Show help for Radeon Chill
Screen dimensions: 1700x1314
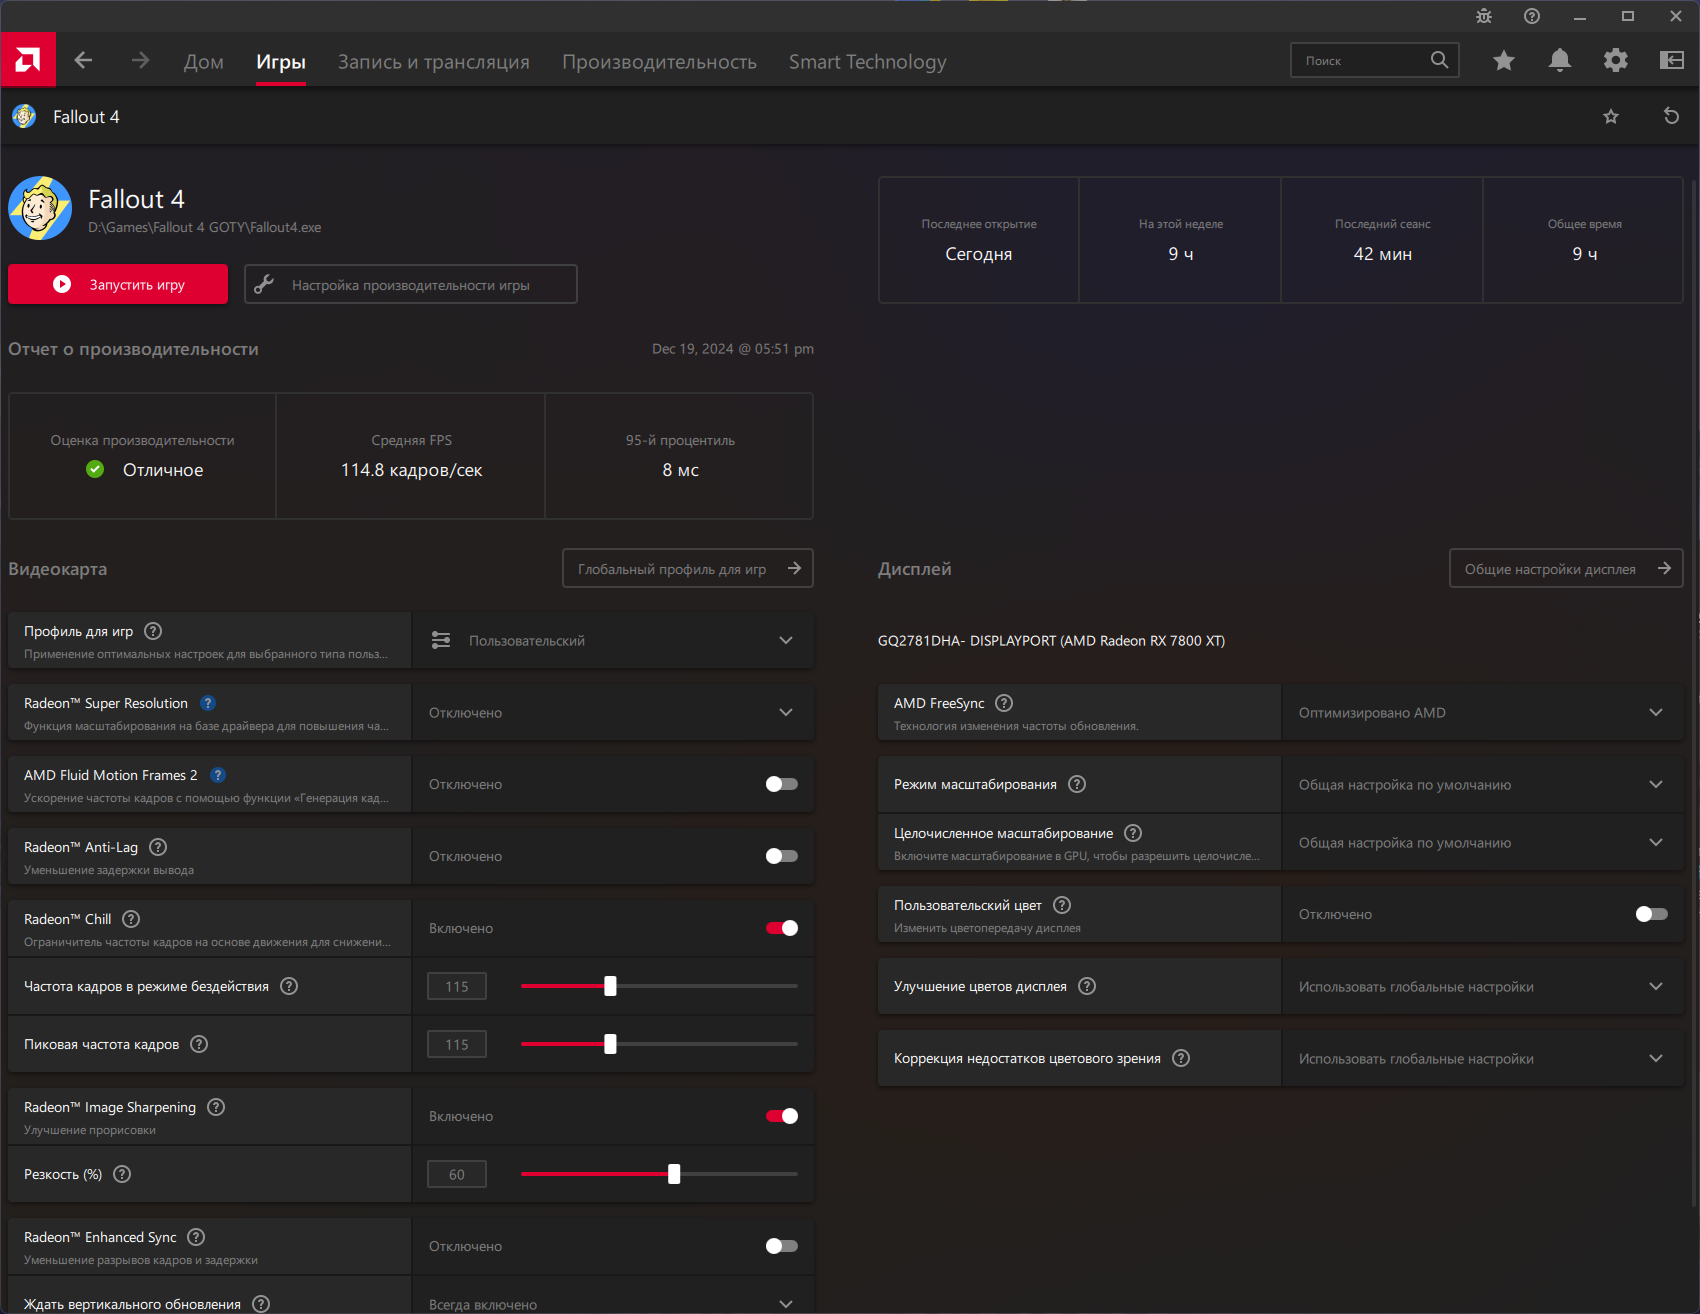pos(131,919)
